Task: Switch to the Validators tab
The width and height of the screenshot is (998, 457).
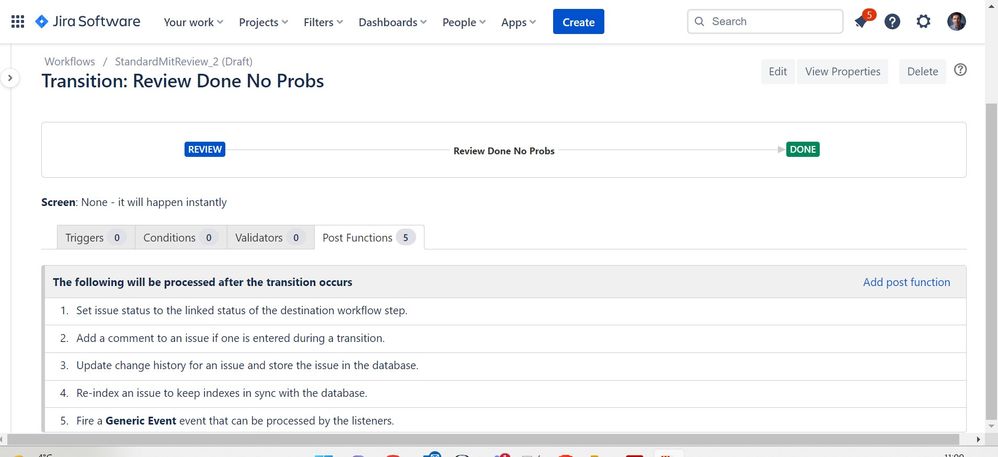Action: pyautogui.click(x=271, y=237)
